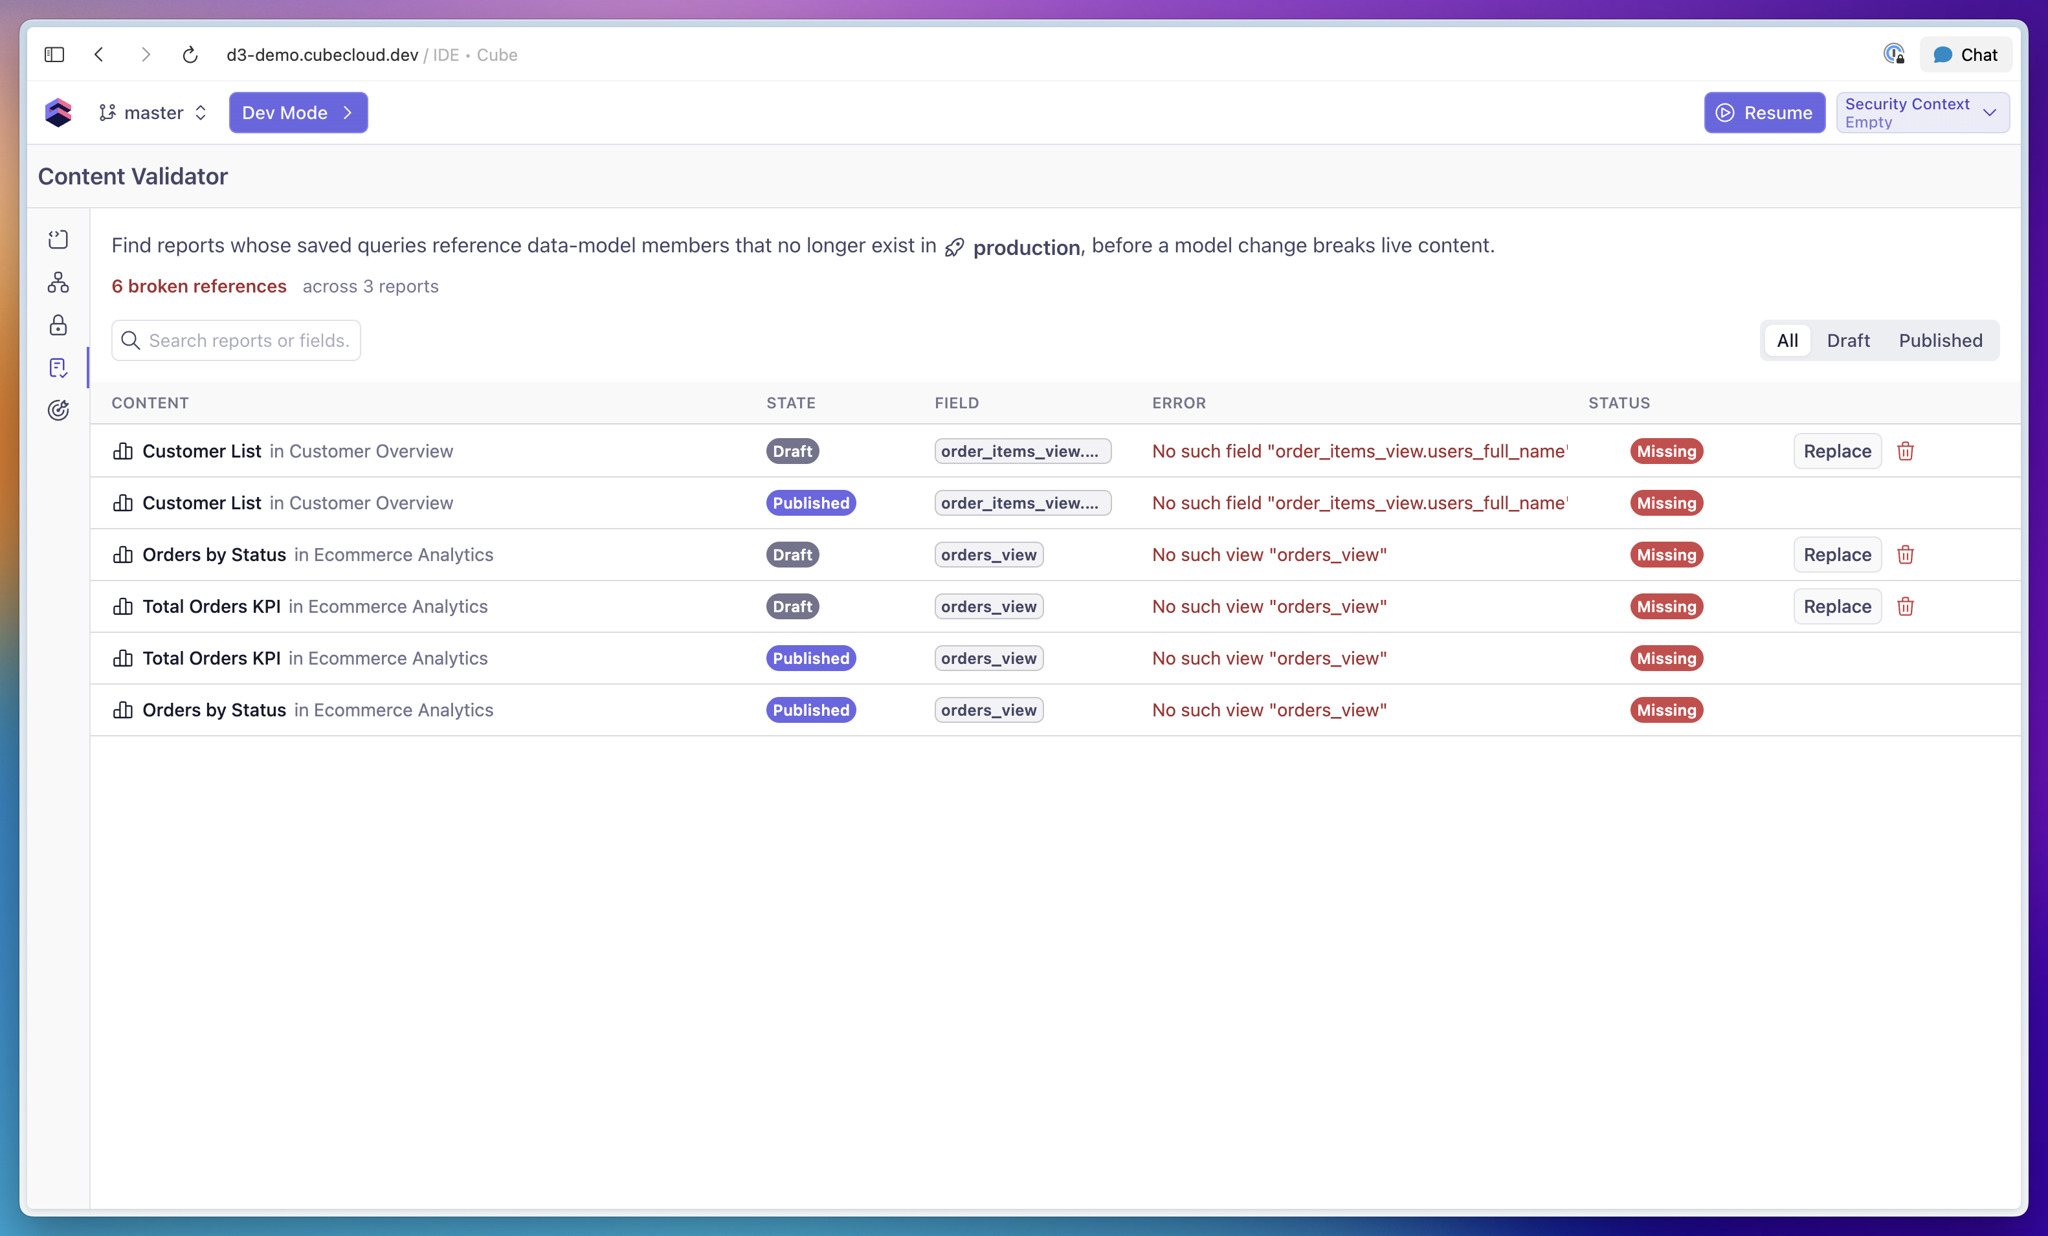Open draft Orders by Status report name
Viewport: 2048px width, 1236px height.
[214, 555]
